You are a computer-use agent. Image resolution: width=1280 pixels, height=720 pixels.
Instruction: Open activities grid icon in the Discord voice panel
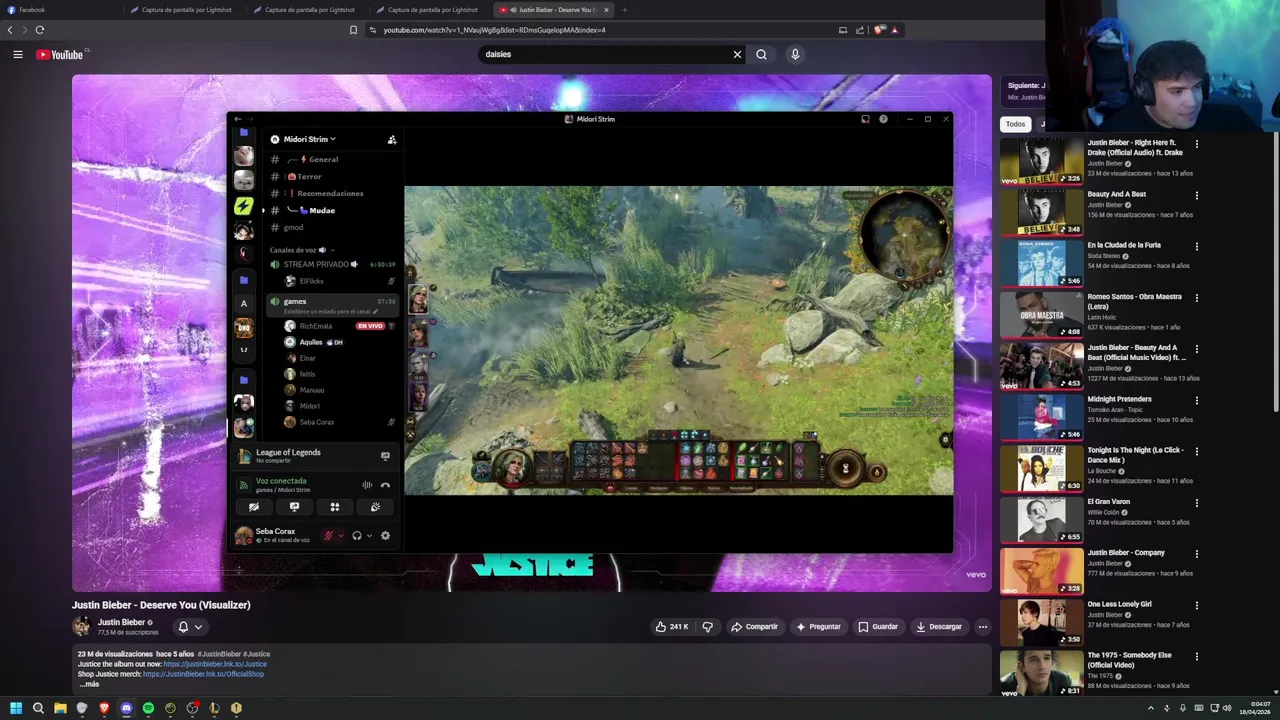335,507
